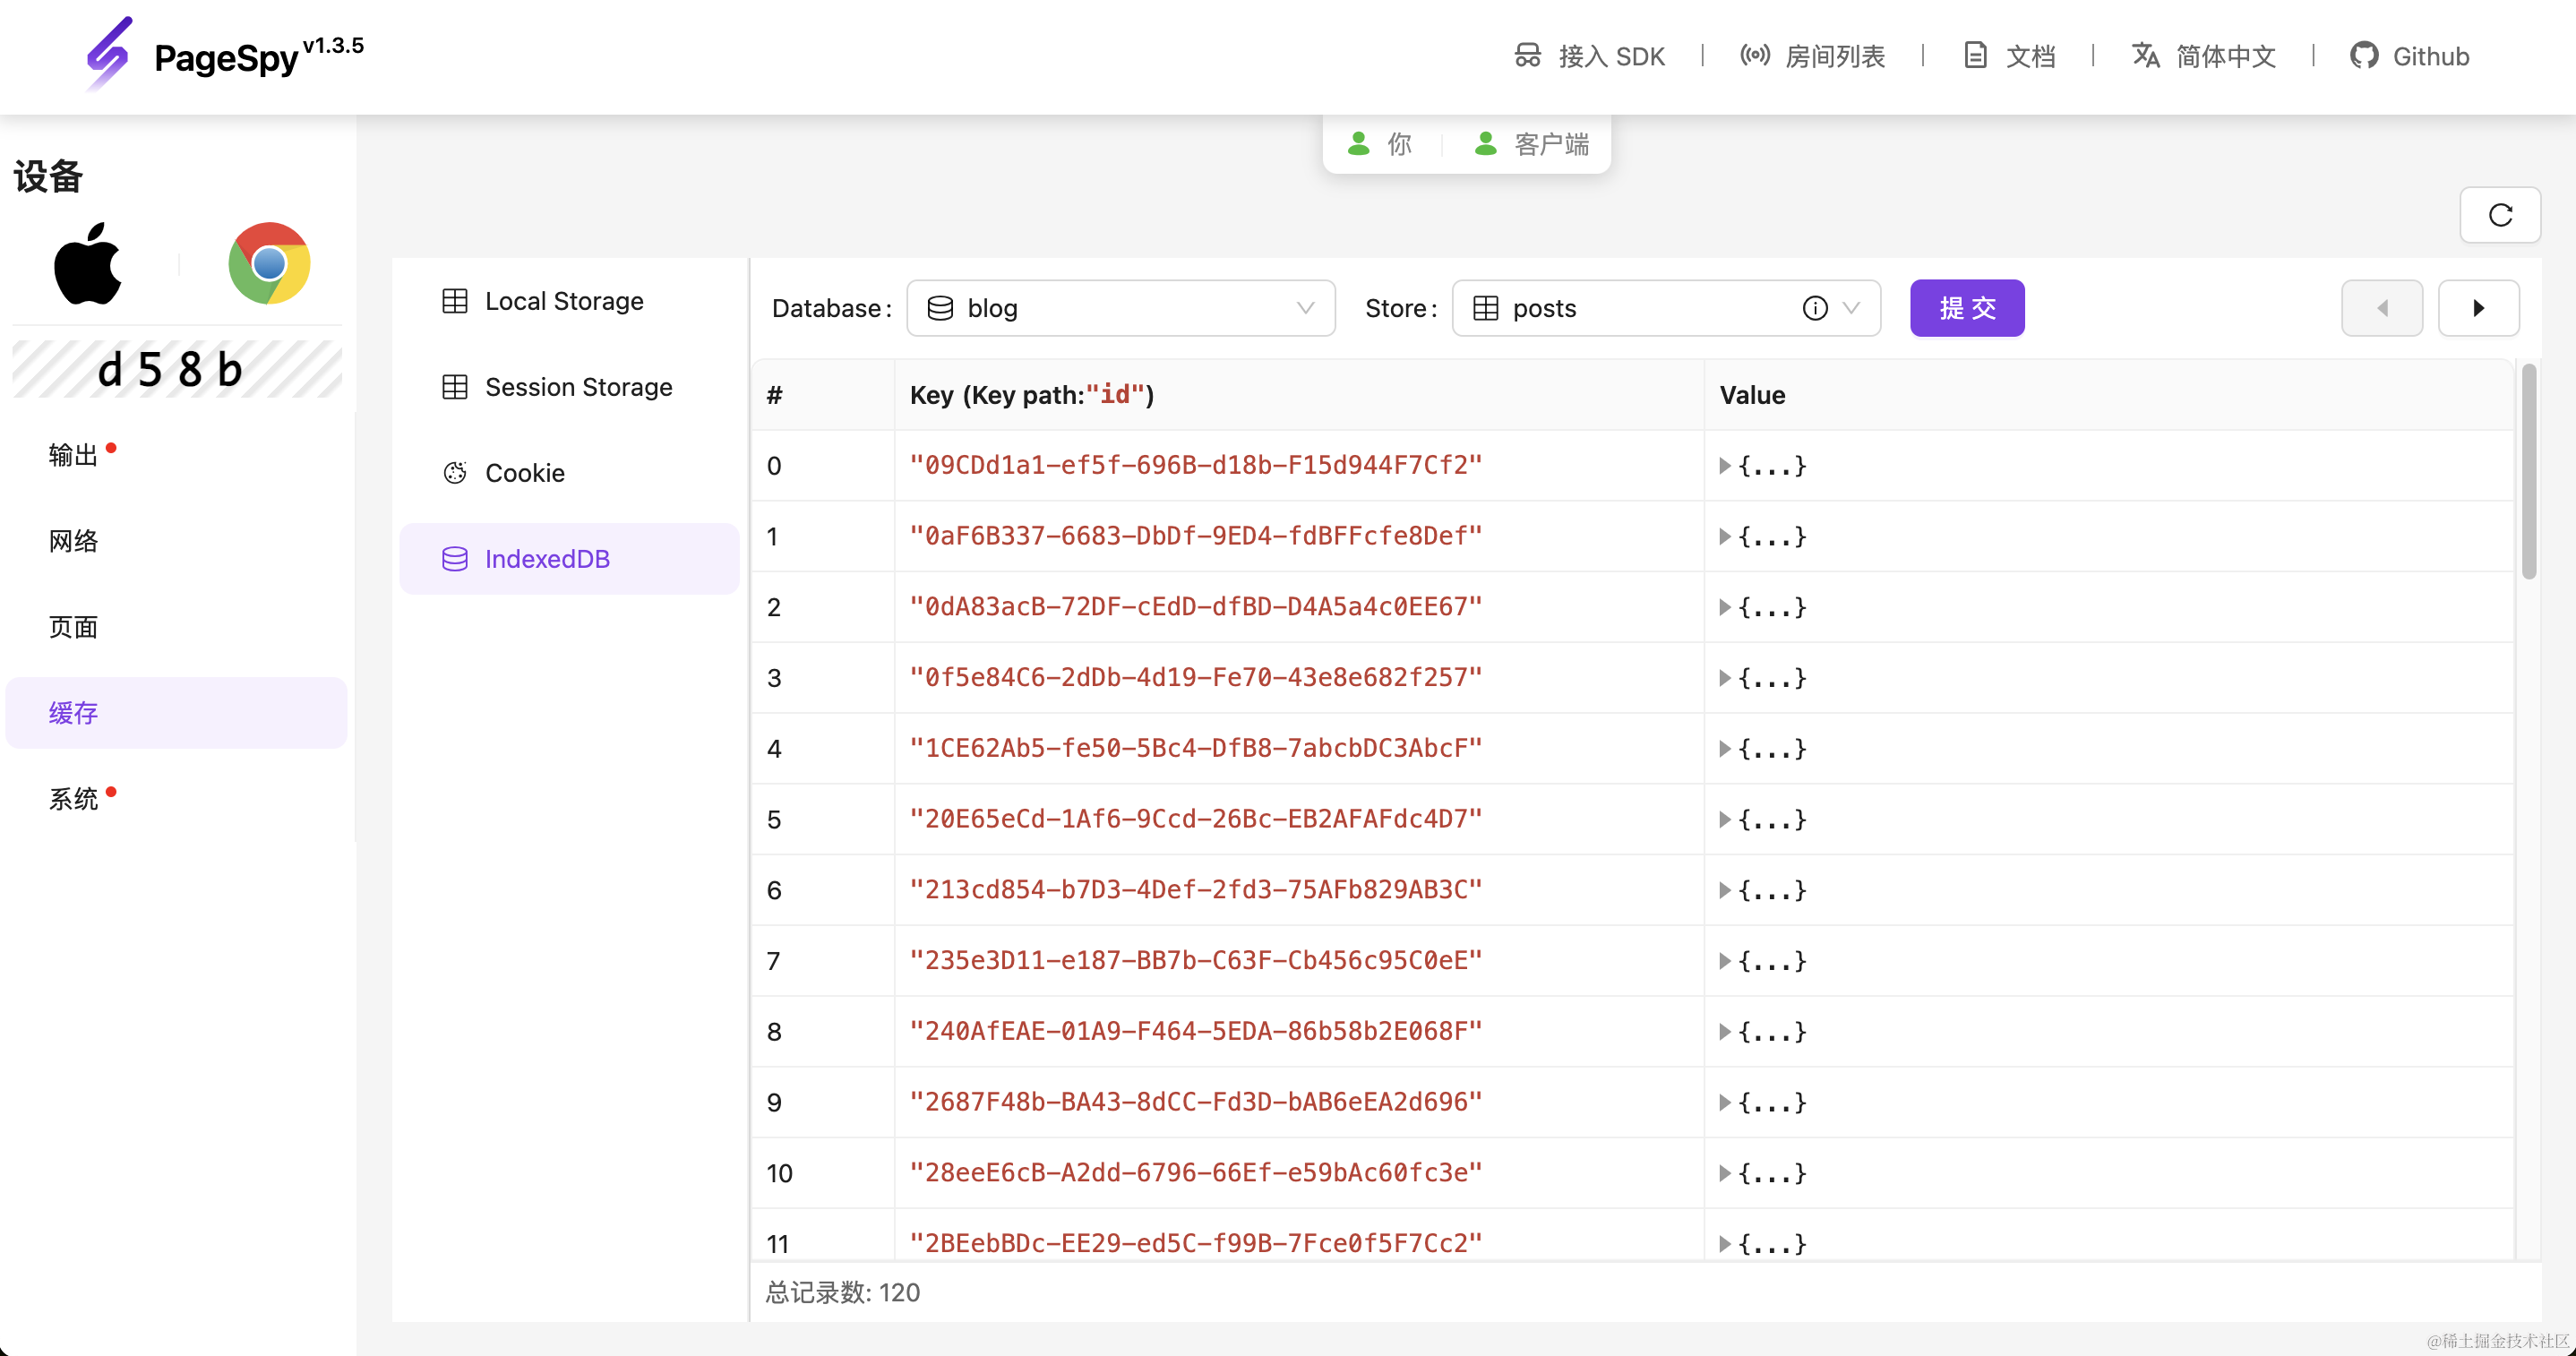
Task: Open the Store posts dropdown
Action: [1640, 308]
